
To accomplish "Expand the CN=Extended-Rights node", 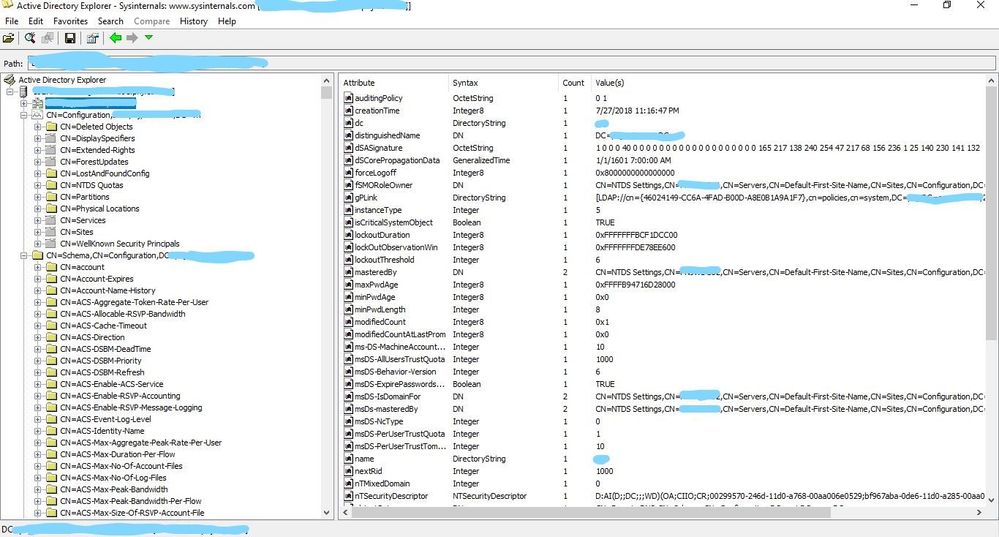I will 38,150.
